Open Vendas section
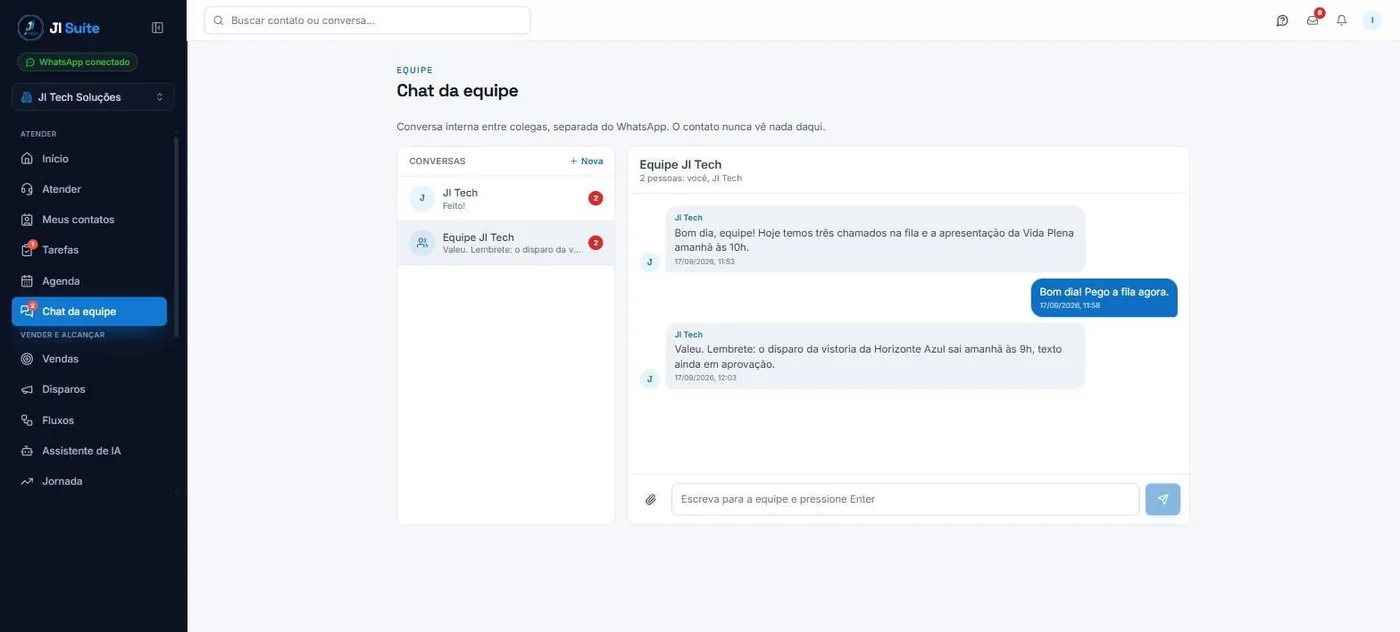This screenshot has height=632, width=1400. tap(89, 359)
